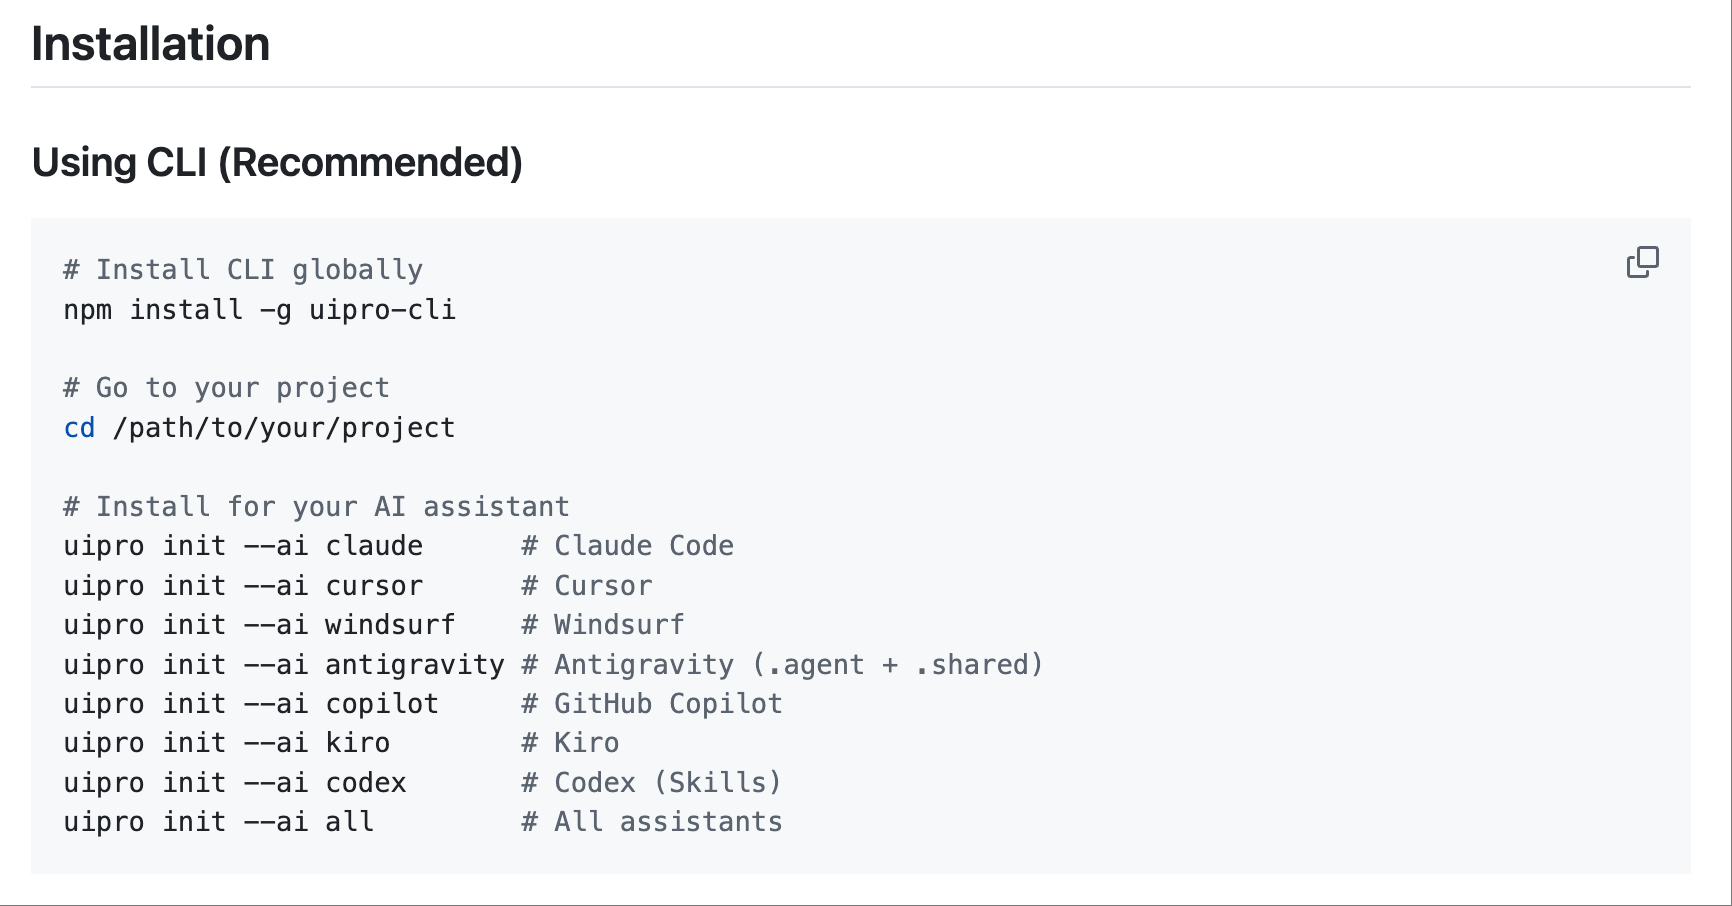Click the 'uipro init --ai antigravity' command
This screenshot has width=1732, height=906.
click(284, 665)
